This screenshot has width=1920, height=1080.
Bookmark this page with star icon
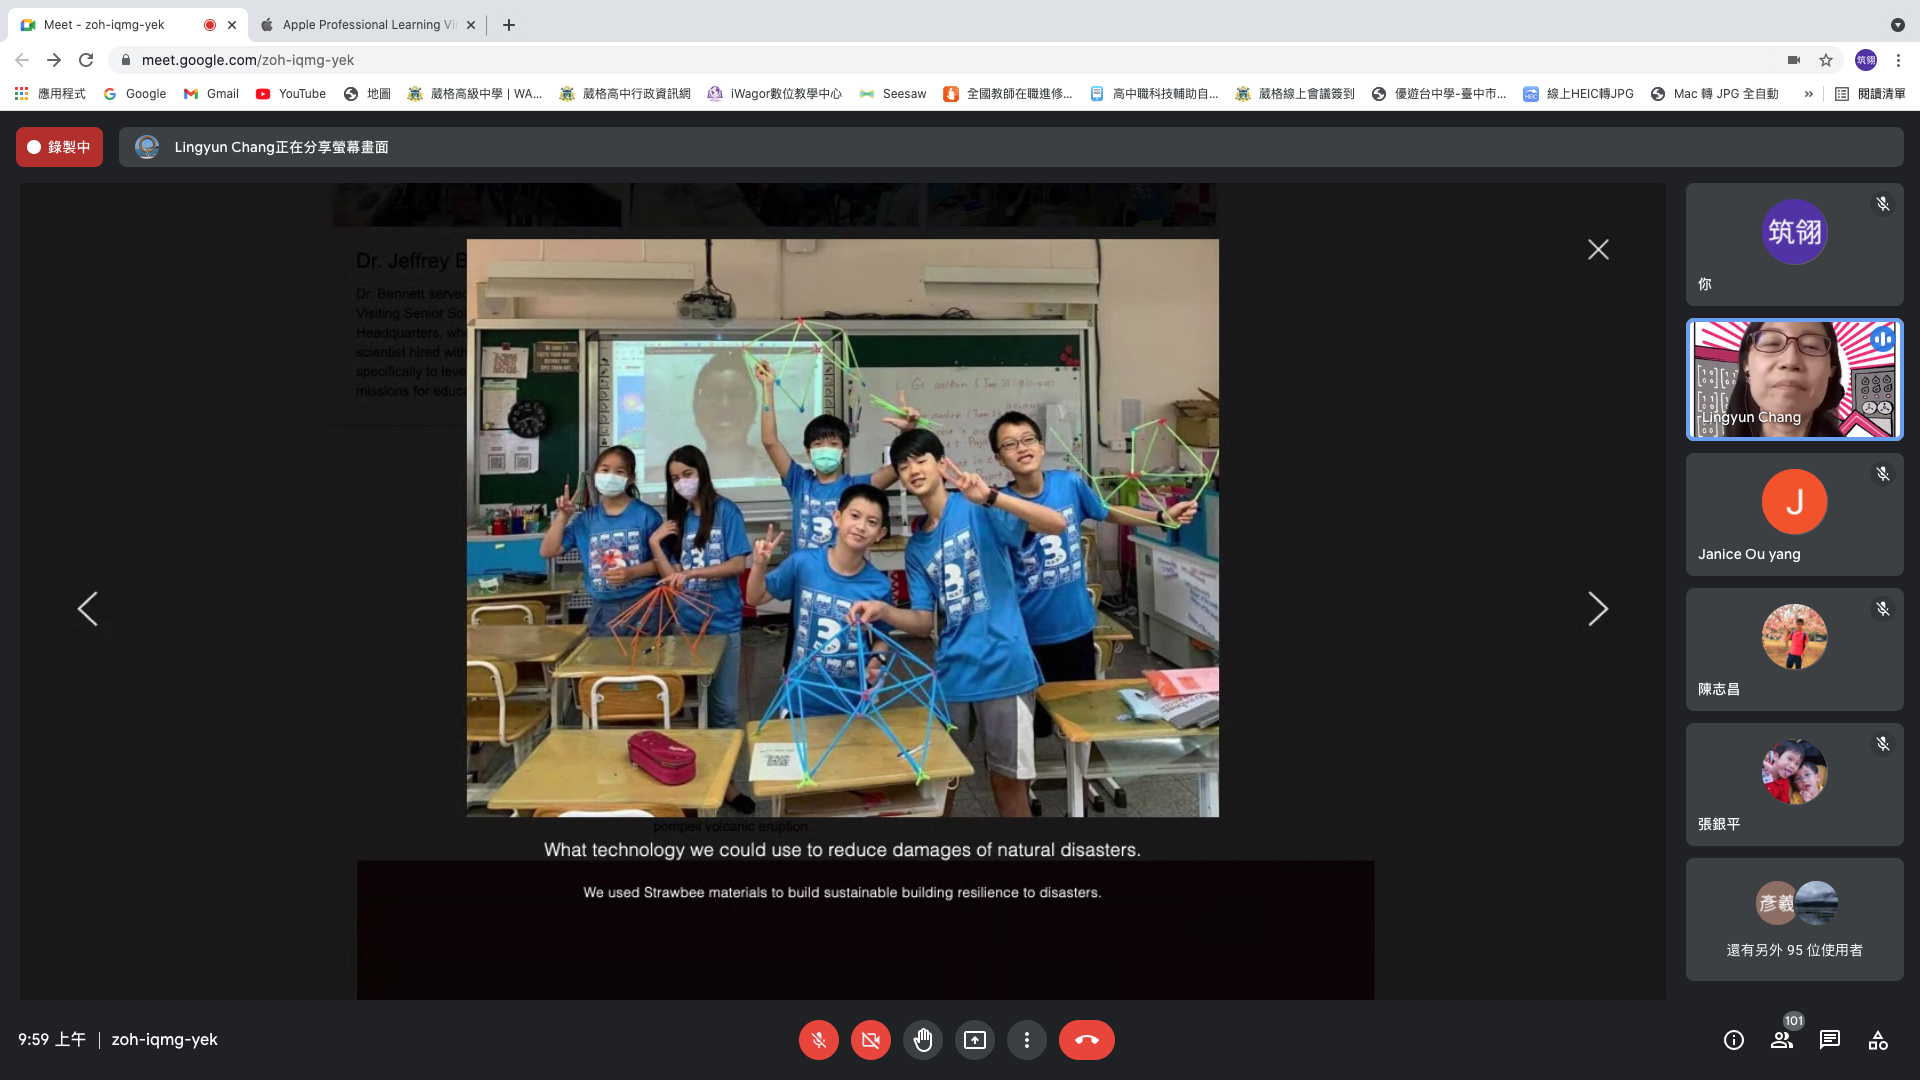(1826, 60)
